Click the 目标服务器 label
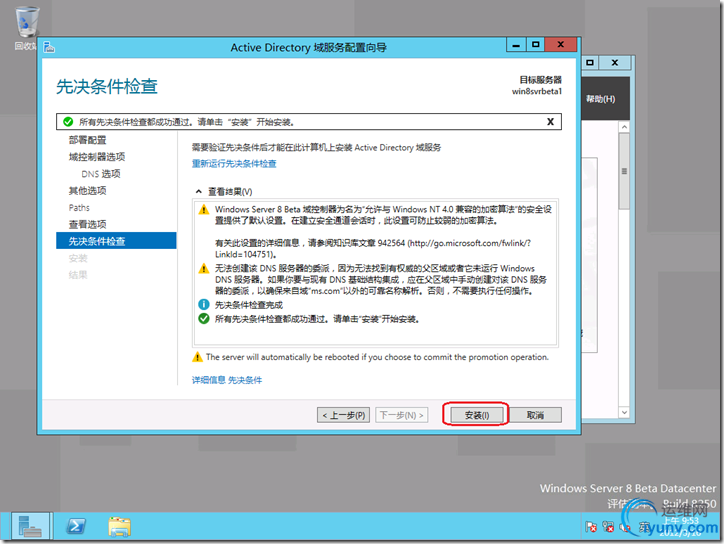 click(x=541, y=79)
